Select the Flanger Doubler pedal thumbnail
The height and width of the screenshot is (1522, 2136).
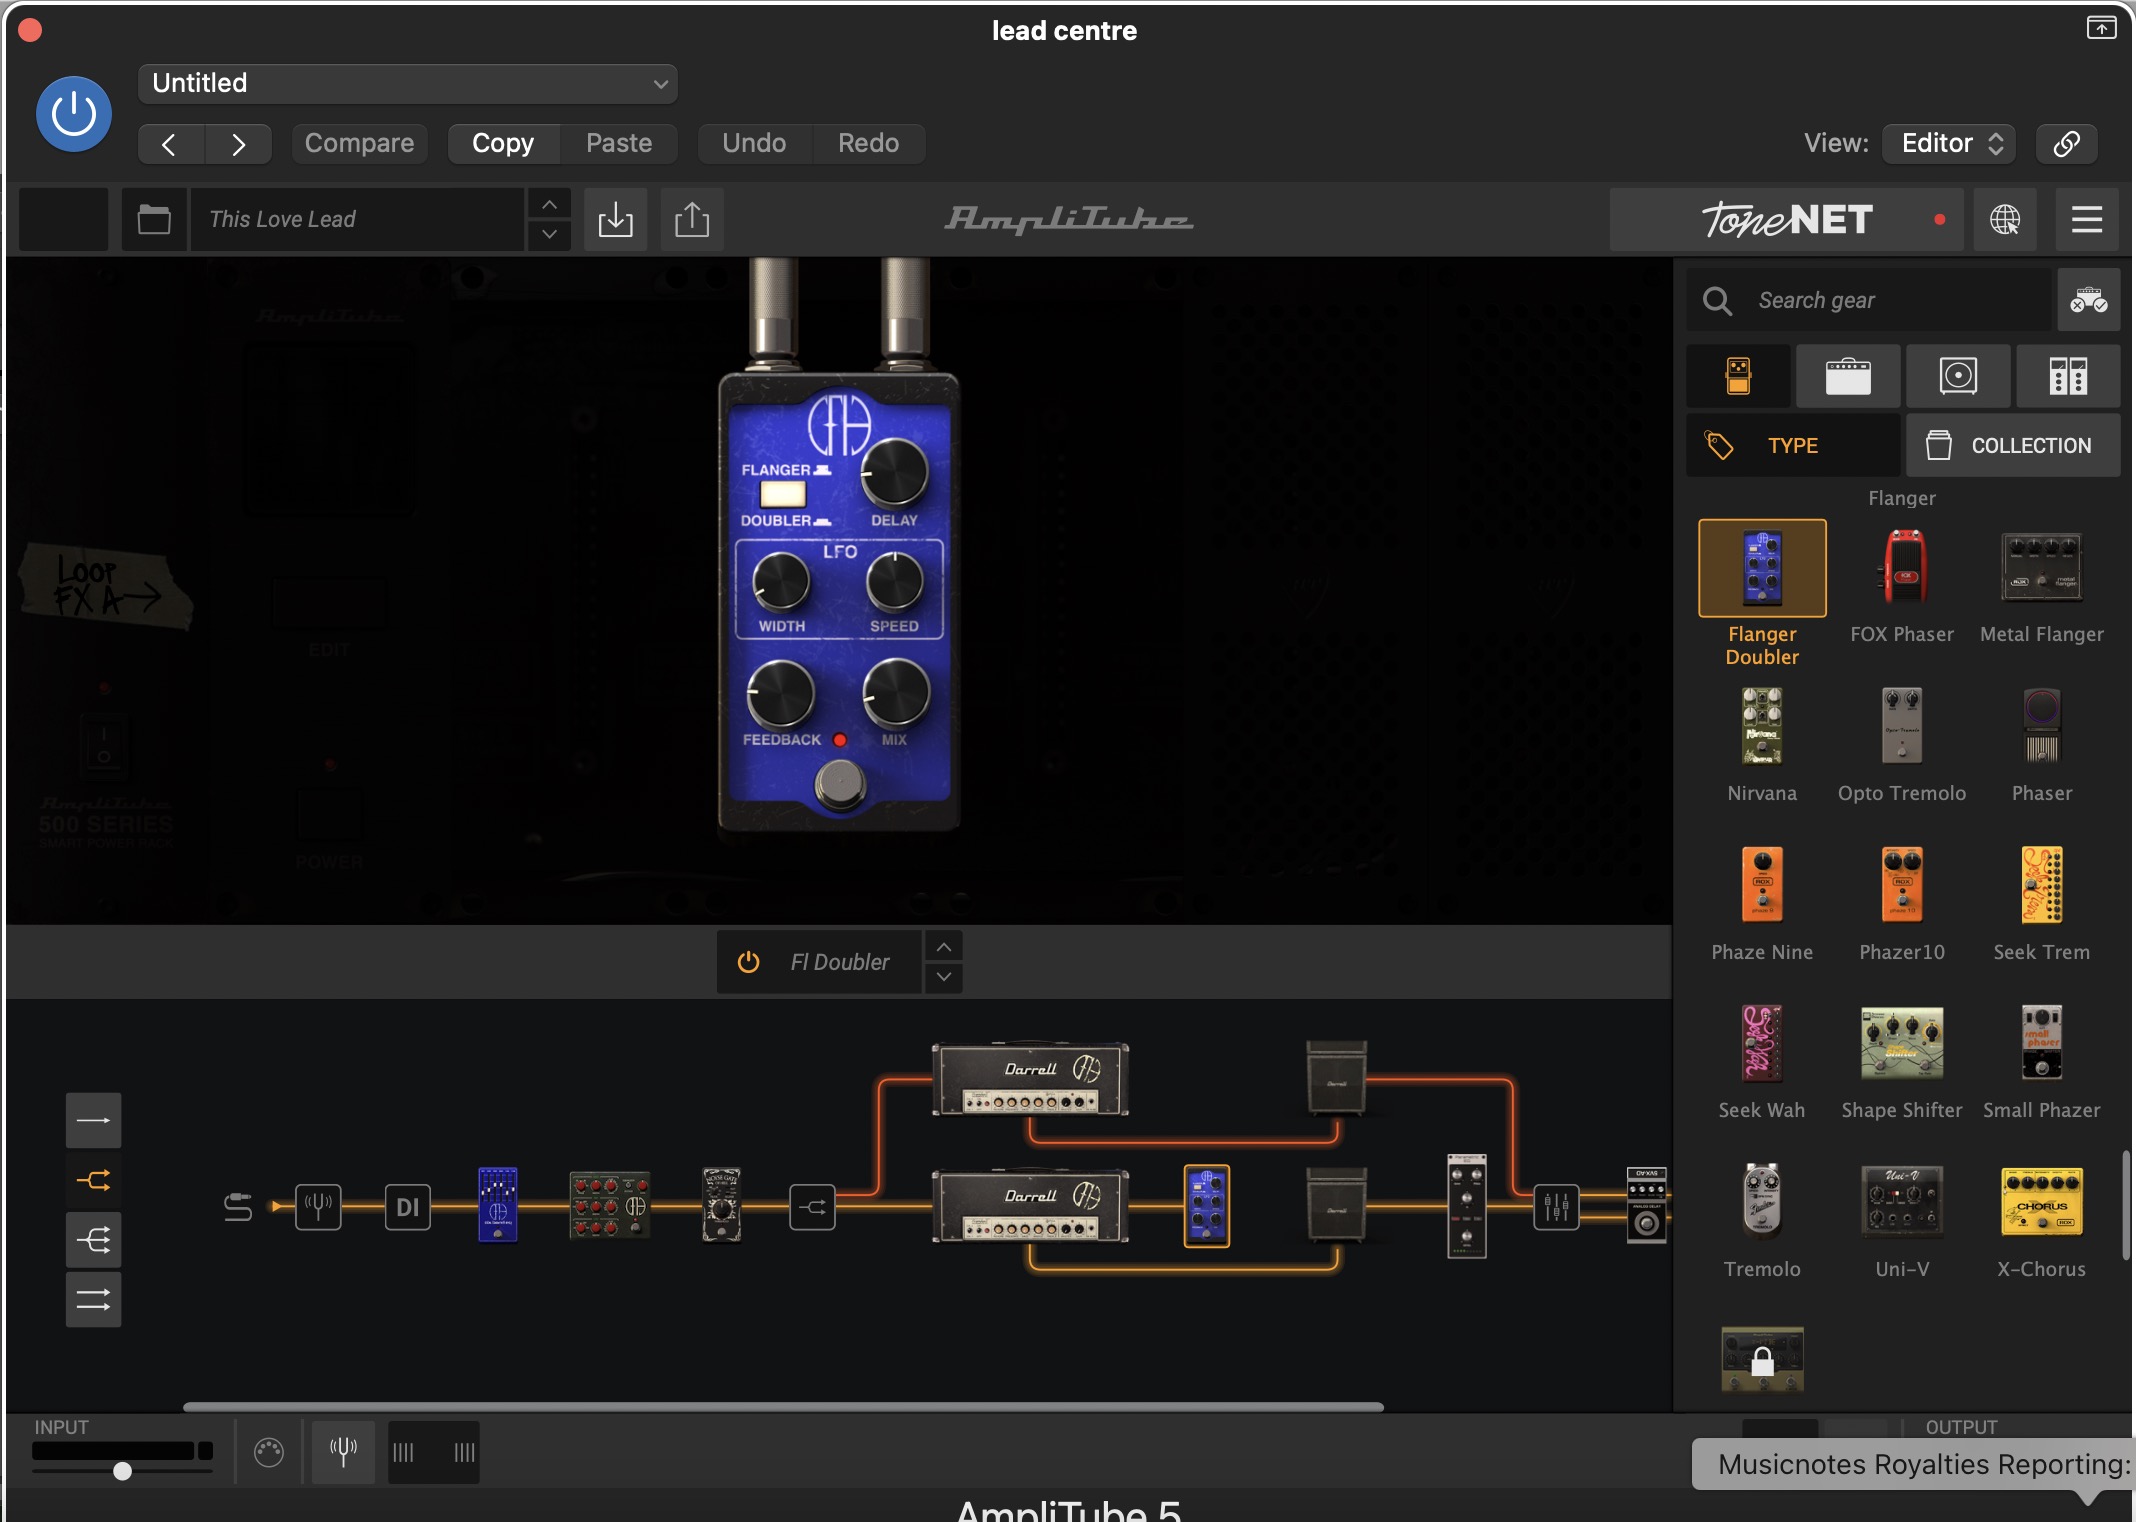1762,568
